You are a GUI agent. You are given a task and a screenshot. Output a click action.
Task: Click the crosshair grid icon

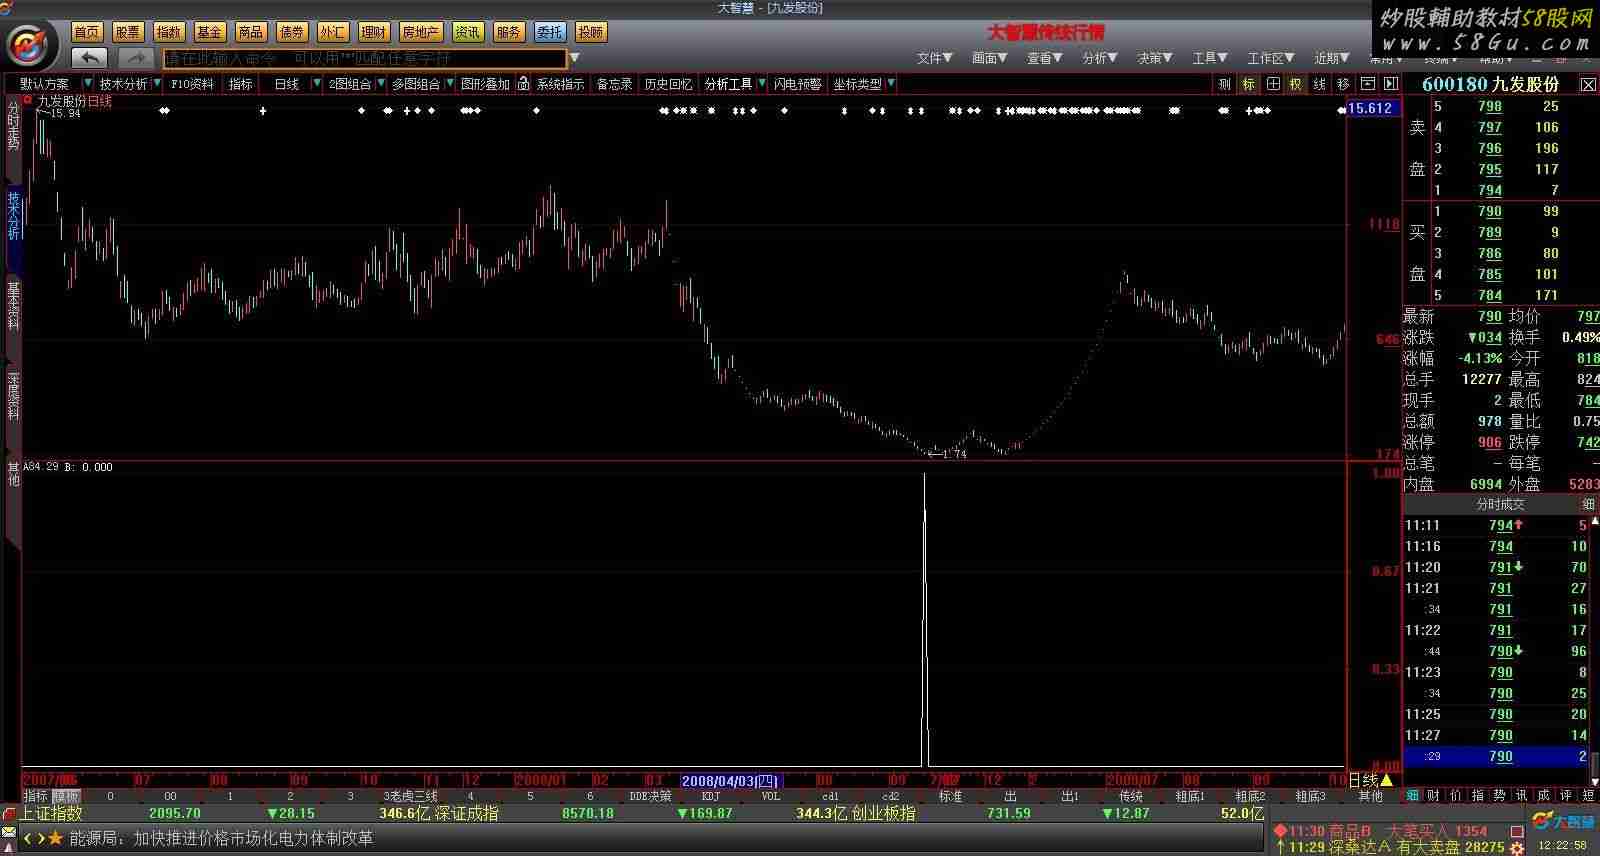(x=1272, y=84)
